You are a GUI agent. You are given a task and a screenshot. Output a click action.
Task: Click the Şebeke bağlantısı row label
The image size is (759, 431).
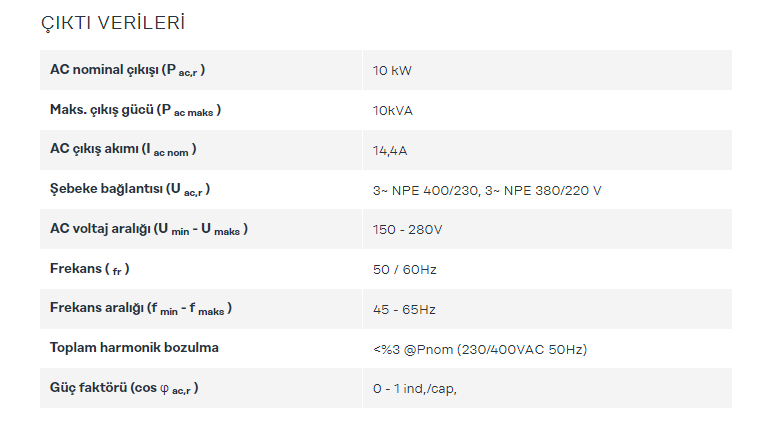[130, 189]
